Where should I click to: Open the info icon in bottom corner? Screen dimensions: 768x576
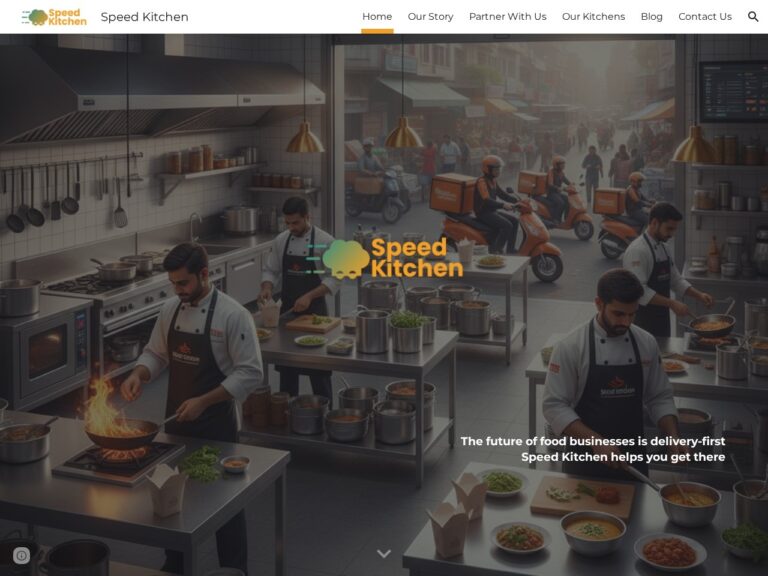pyautogui.click(x=22, y=555)
